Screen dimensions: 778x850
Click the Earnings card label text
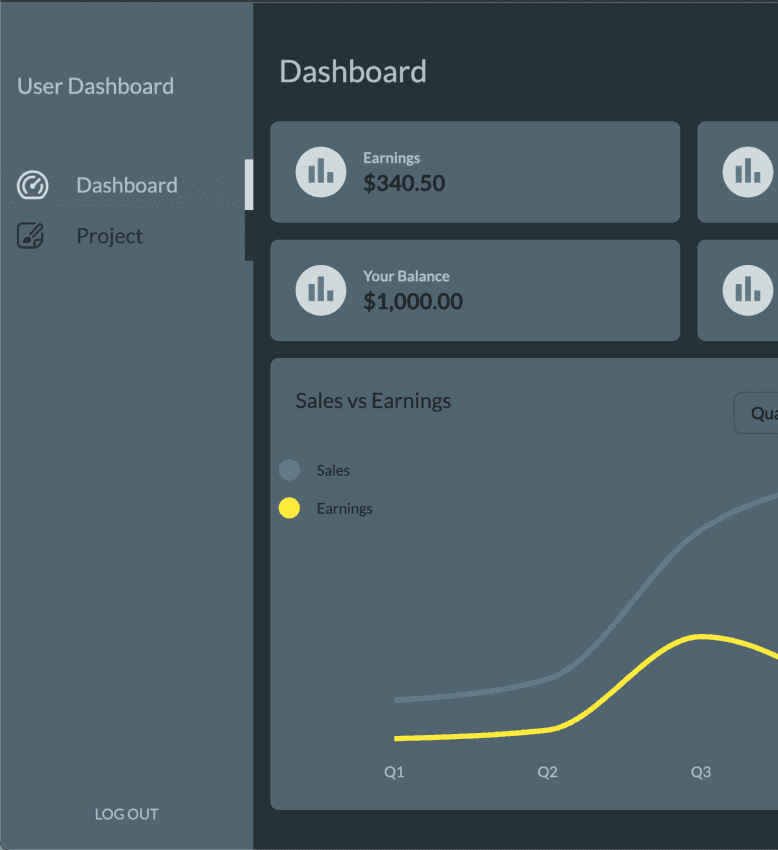coord(391,158)
